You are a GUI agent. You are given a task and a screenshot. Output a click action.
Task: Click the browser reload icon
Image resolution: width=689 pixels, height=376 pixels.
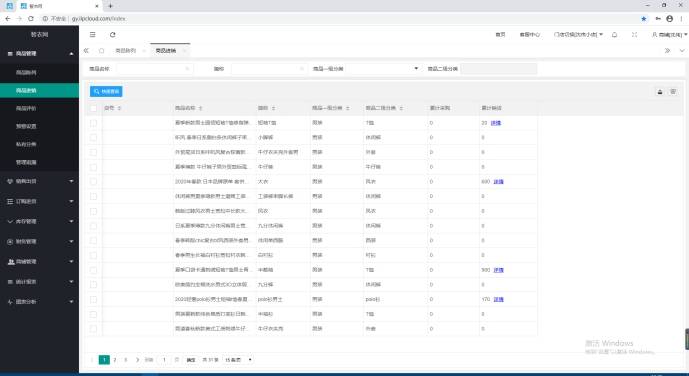point(31,18)
